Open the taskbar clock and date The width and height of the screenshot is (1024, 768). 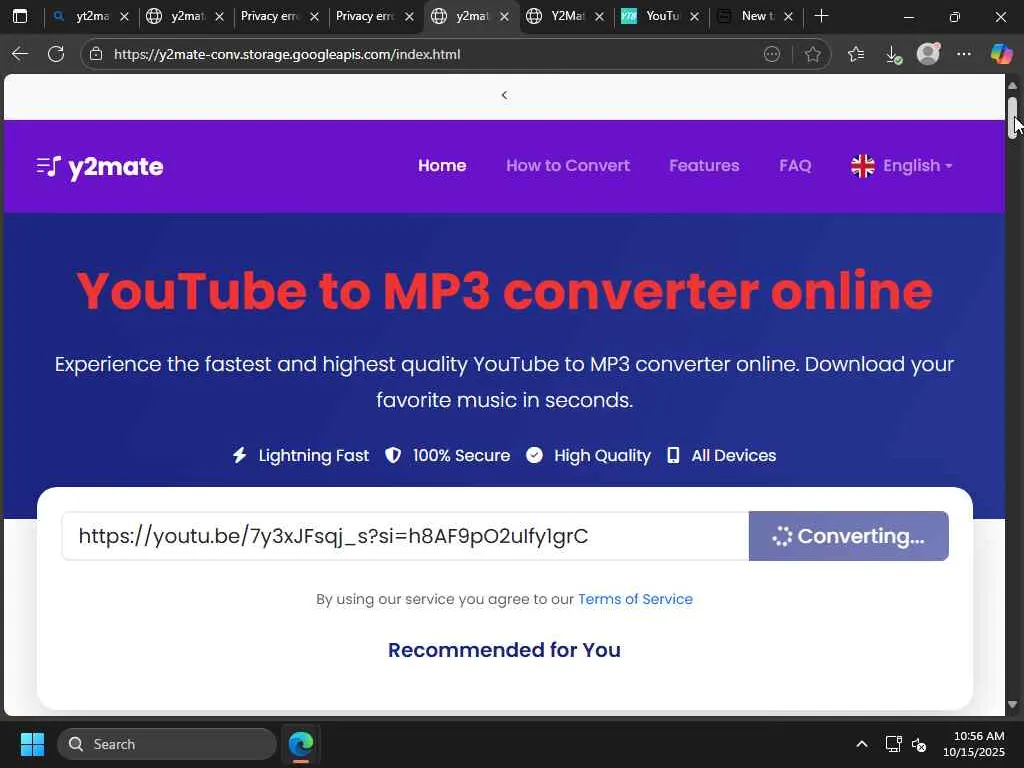point(974,744)
